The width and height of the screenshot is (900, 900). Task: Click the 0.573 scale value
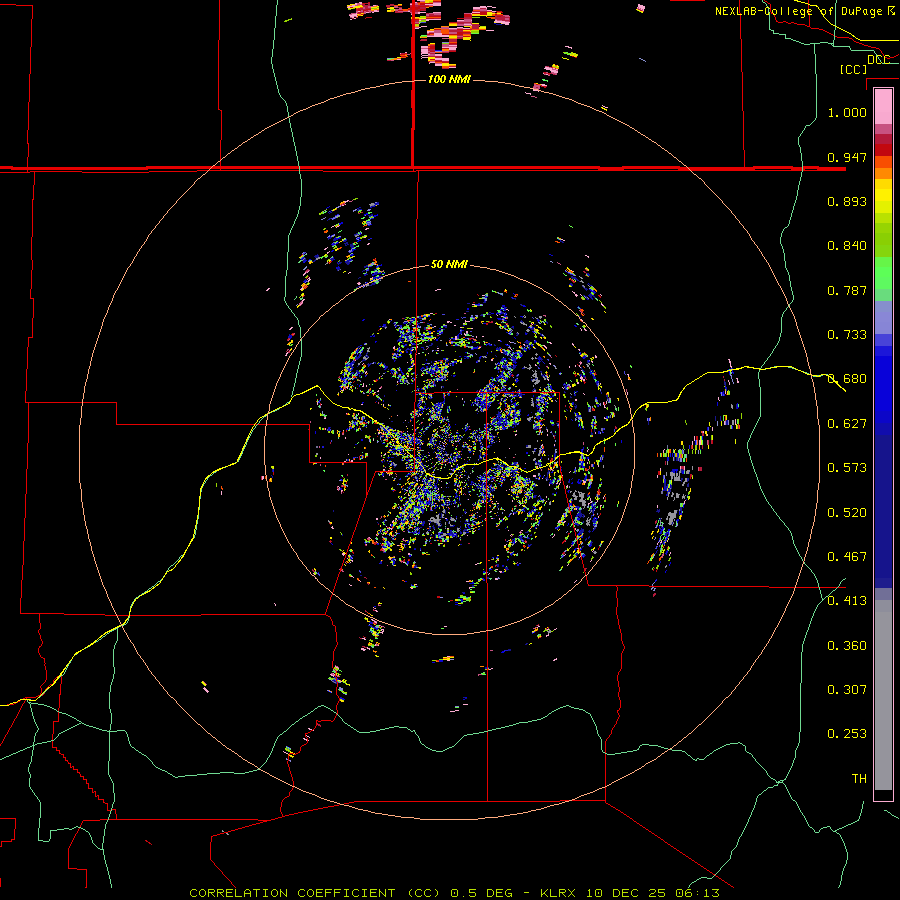[847, 468]
